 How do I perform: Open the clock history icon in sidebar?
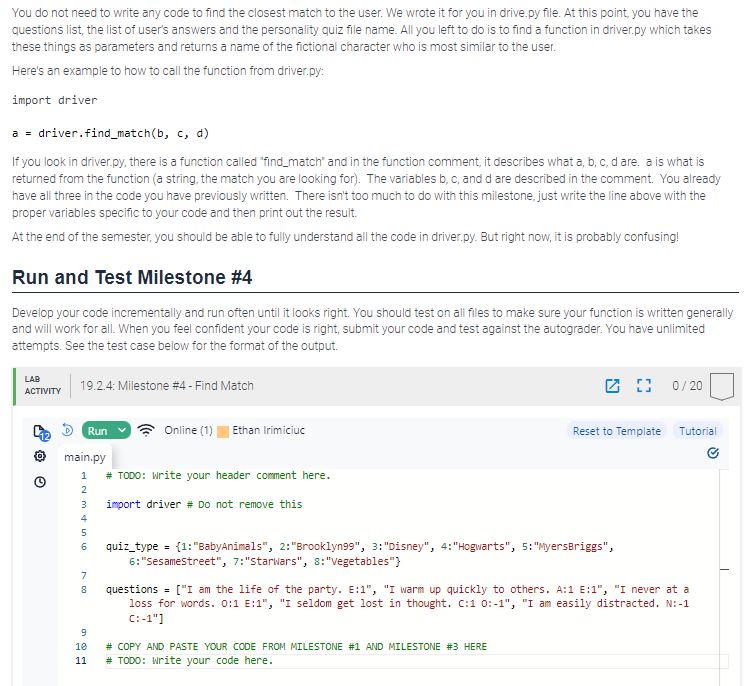(40, 482)
